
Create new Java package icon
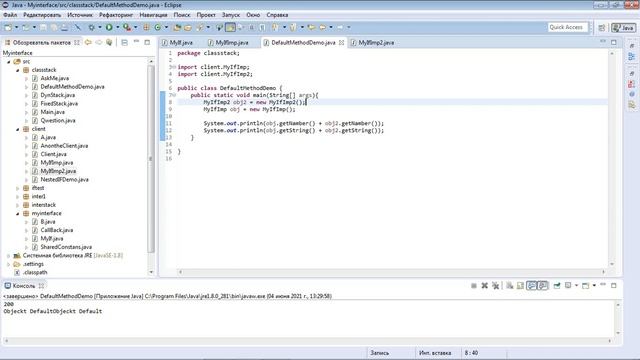pyautogui.click(x=146, y=27)
